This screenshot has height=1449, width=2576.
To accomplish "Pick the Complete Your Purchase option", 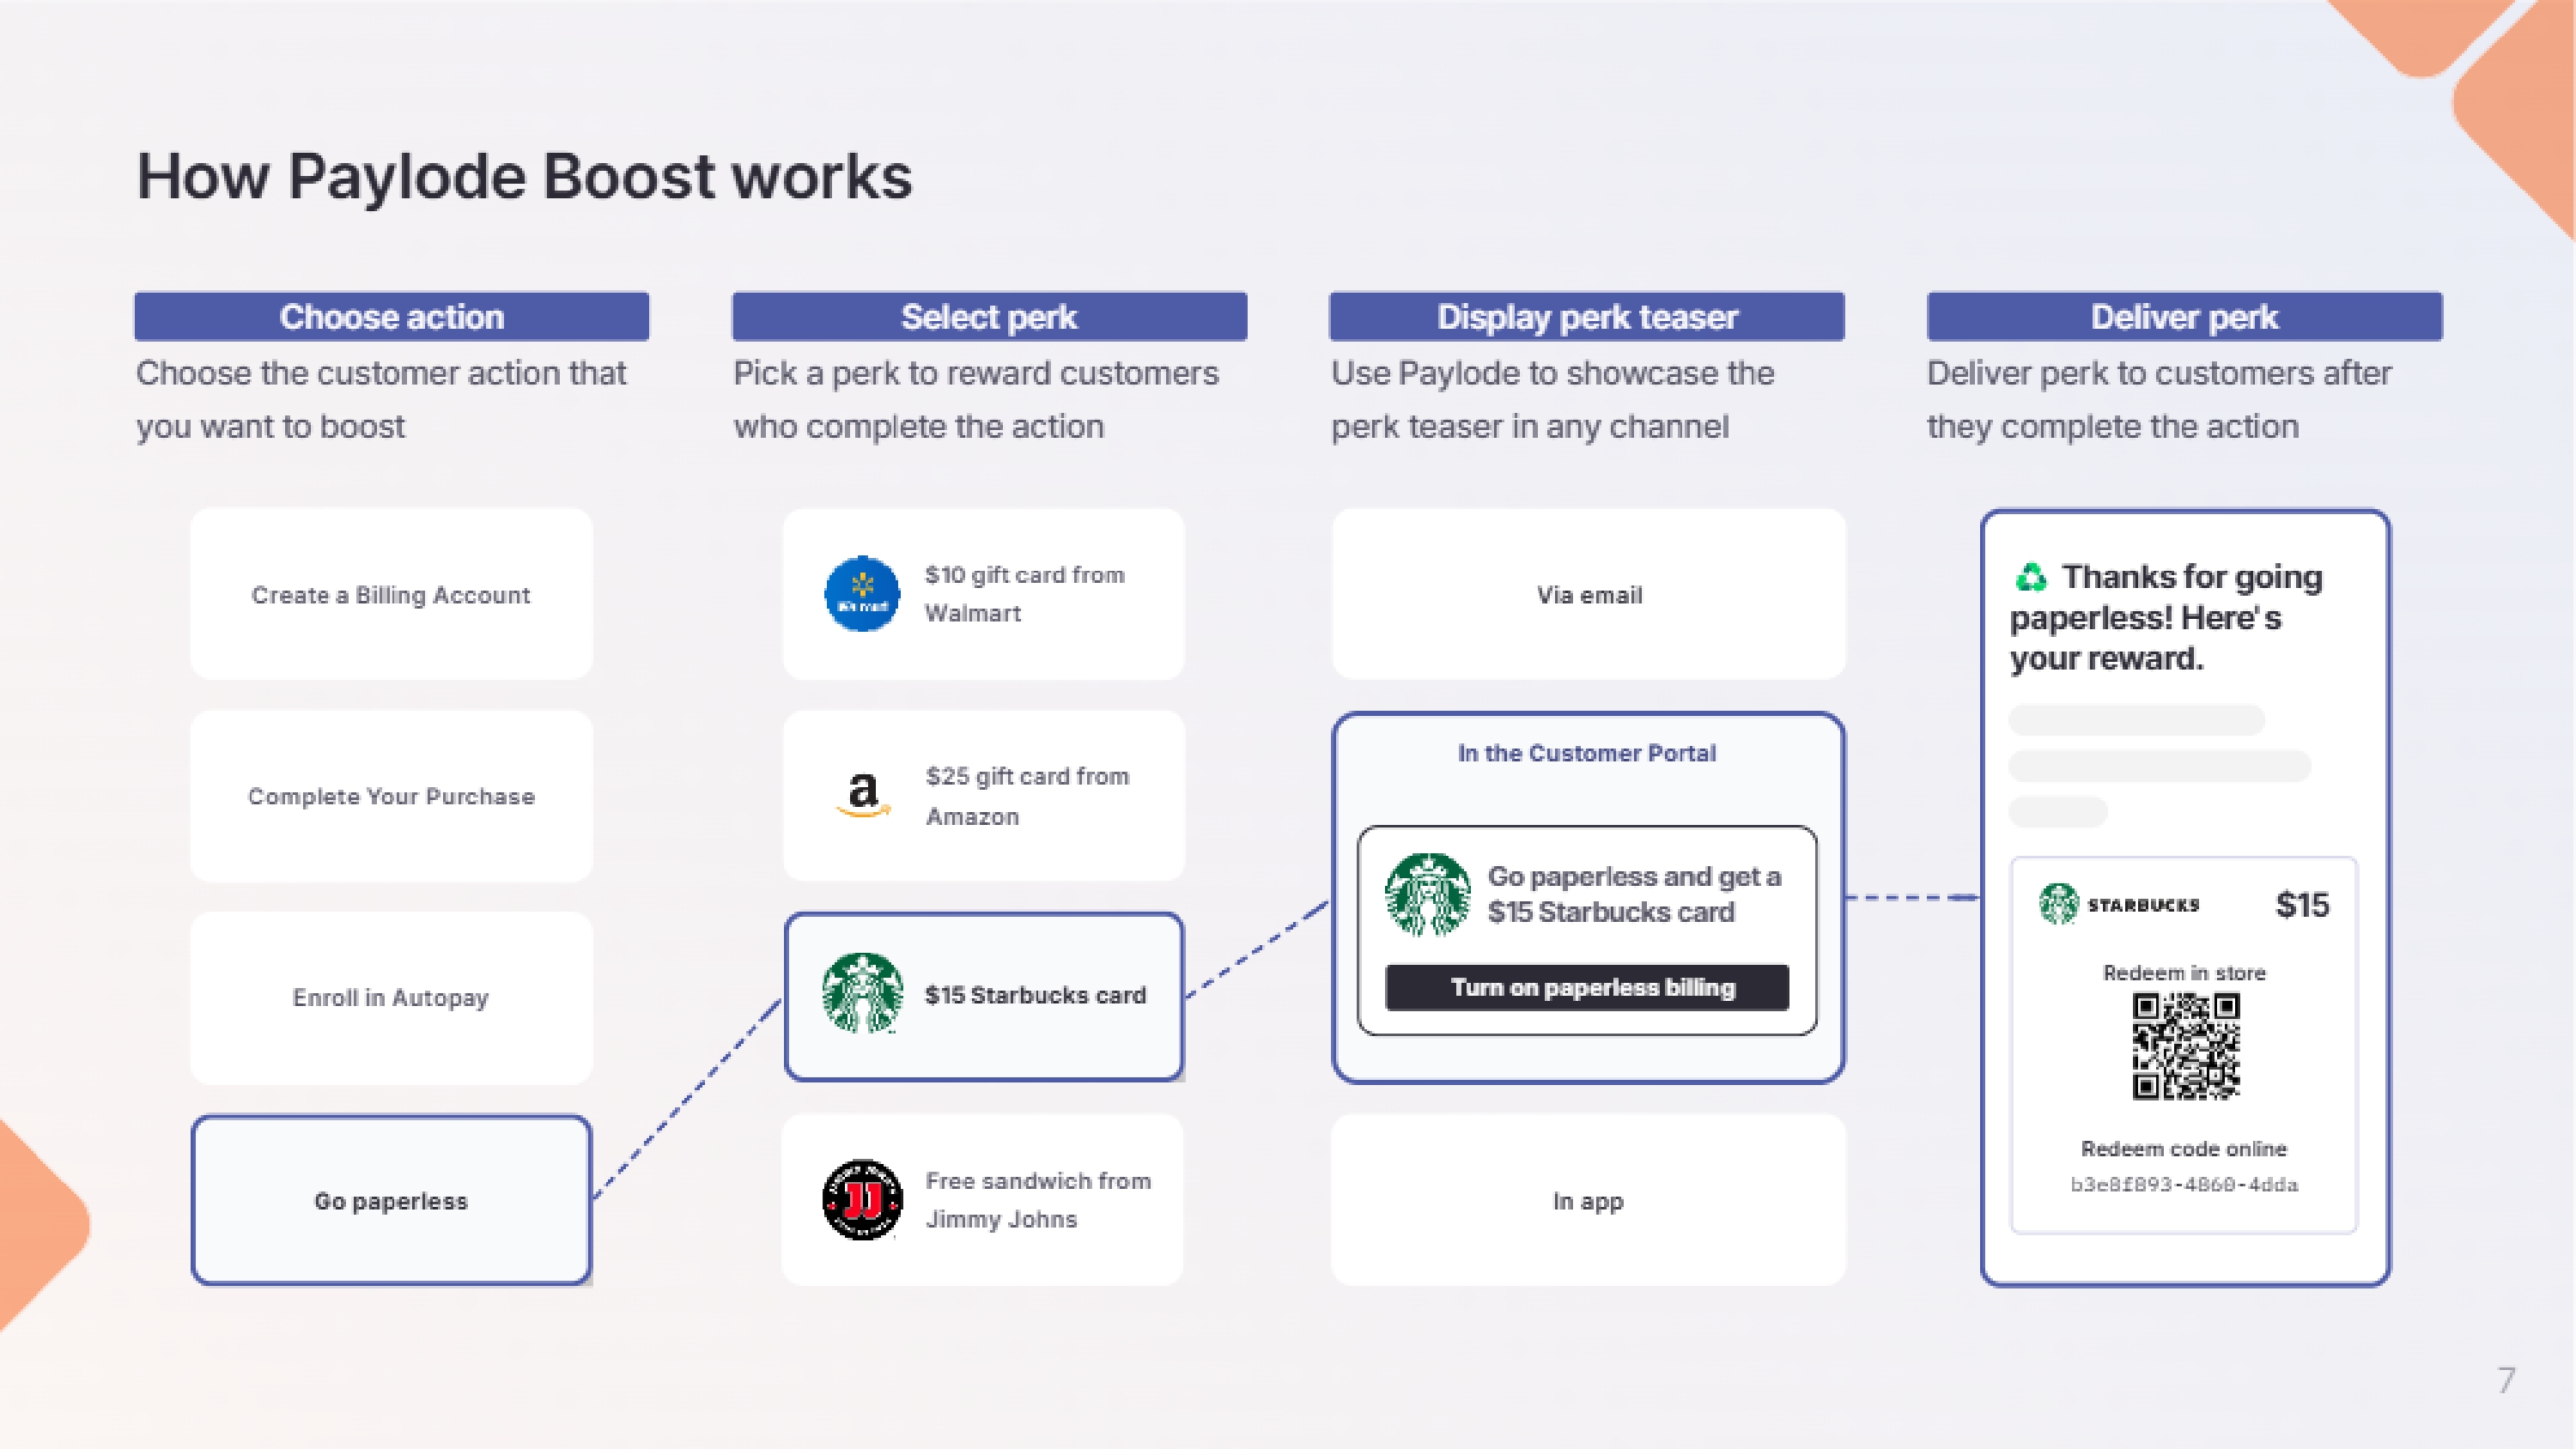I will [391, 796].
